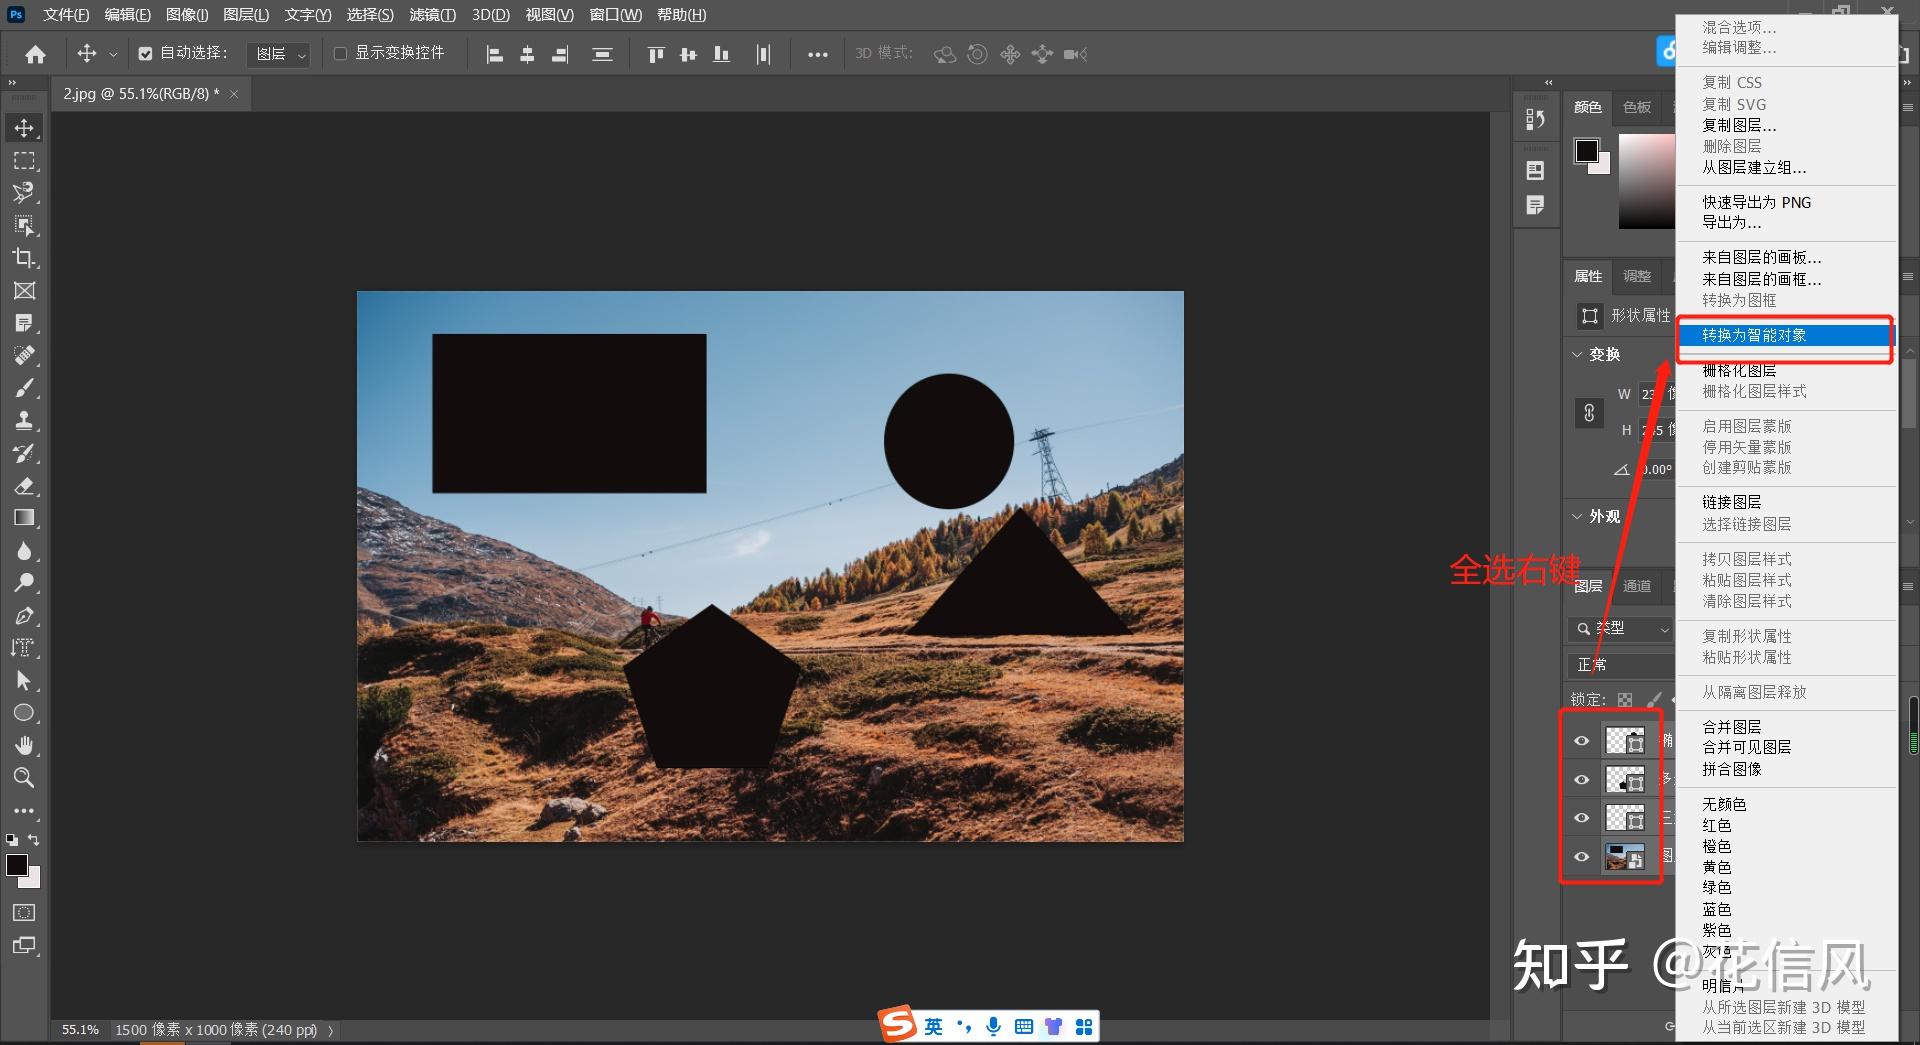Select the Eraser tool

24,486
